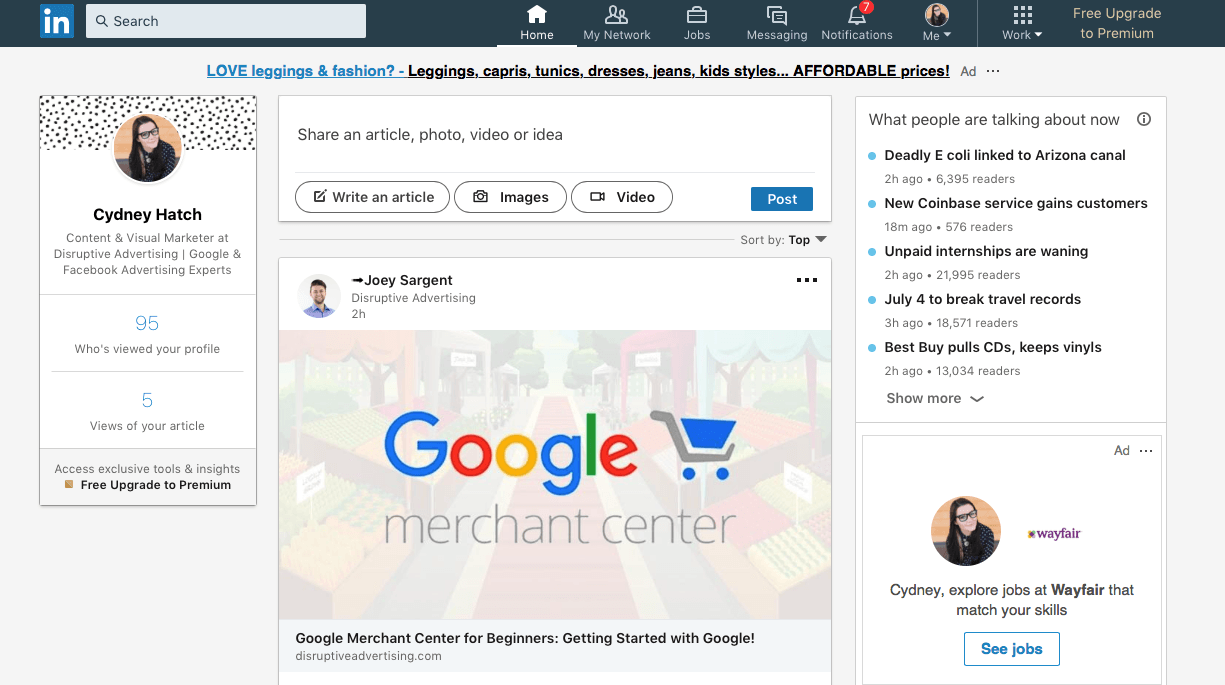Open Notifications bell icon
The width and height of the screenshot is (1225, 685).
tap(857, 14)
